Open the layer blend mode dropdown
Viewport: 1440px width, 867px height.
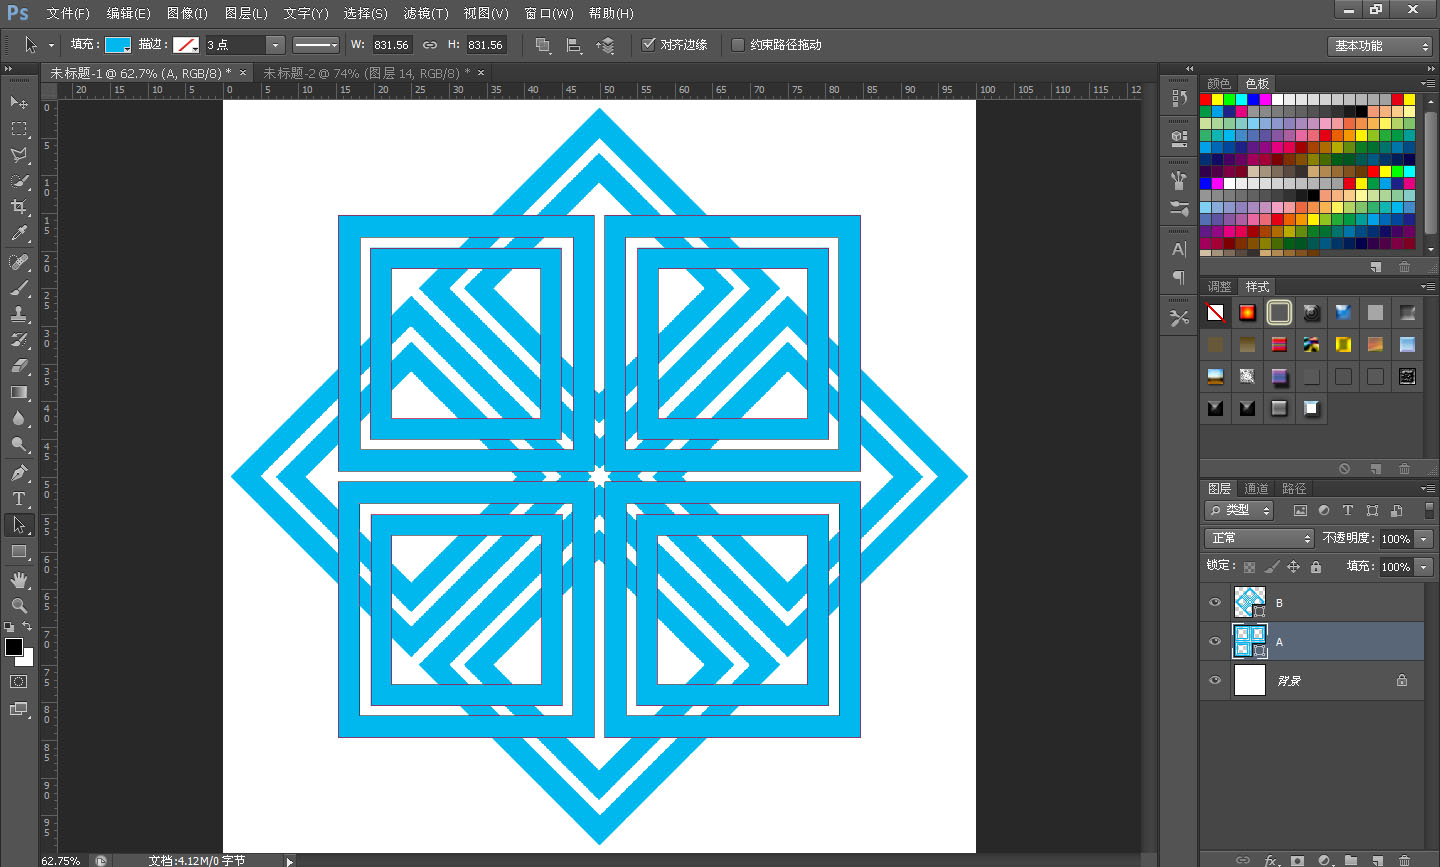(x=1259, y=538)
